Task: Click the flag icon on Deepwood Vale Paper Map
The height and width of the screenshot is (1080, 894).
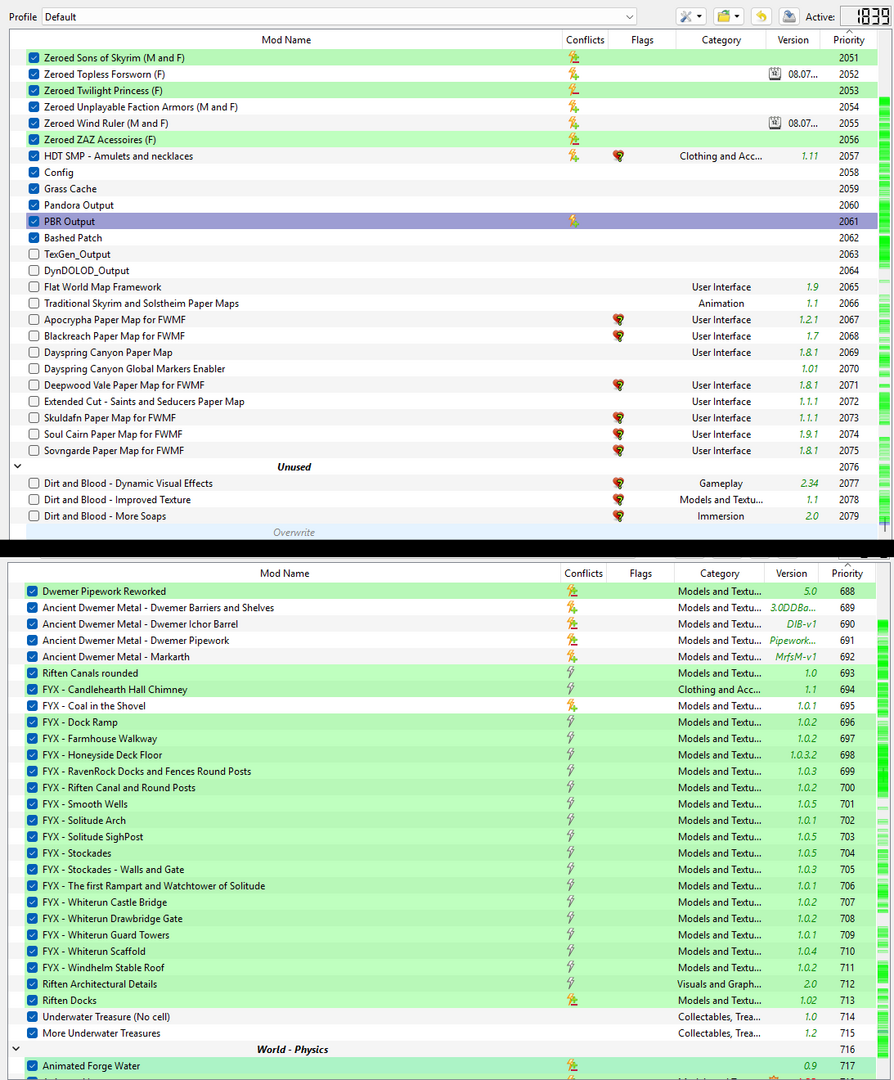Action: [x=618, y=385]
